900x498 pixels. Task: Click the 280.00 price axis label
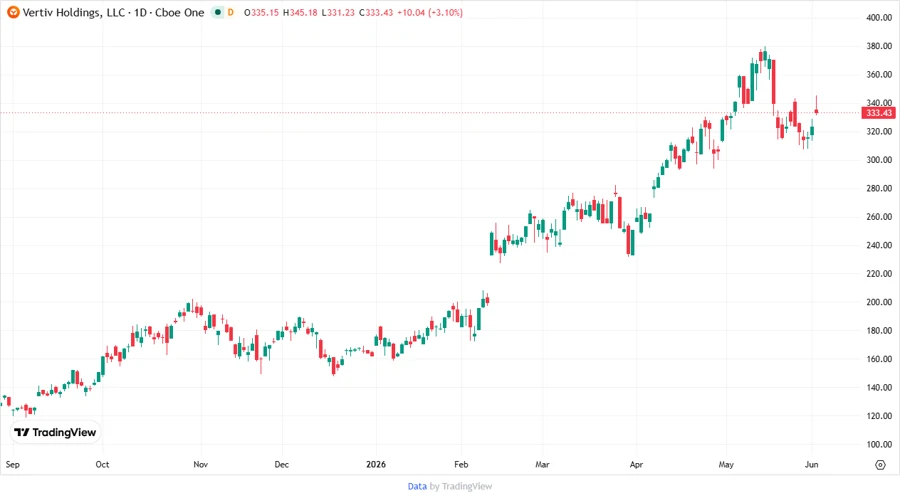879,188
